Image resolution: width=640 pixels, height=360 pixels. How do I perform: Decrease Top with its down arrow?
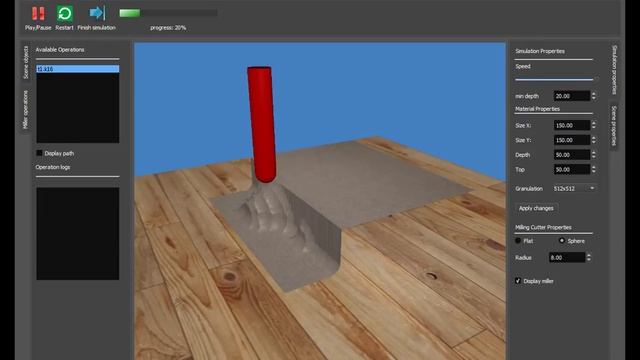(593, 172)
